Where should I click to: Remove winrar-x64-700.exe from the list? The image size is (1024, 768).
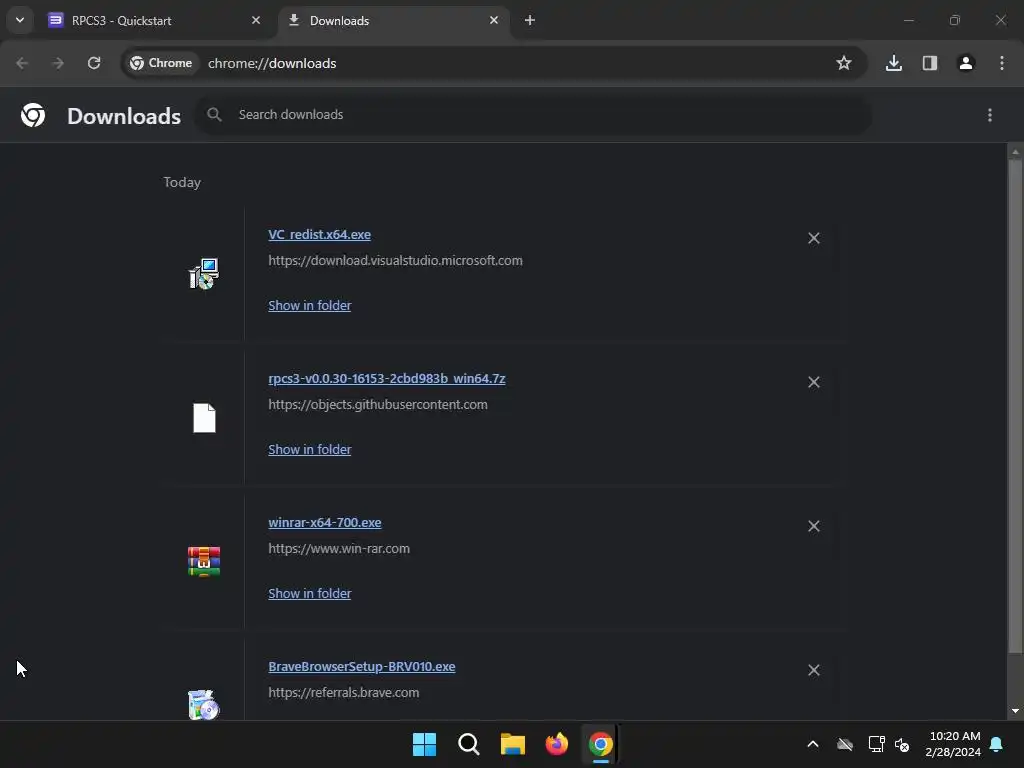[814, 526]
